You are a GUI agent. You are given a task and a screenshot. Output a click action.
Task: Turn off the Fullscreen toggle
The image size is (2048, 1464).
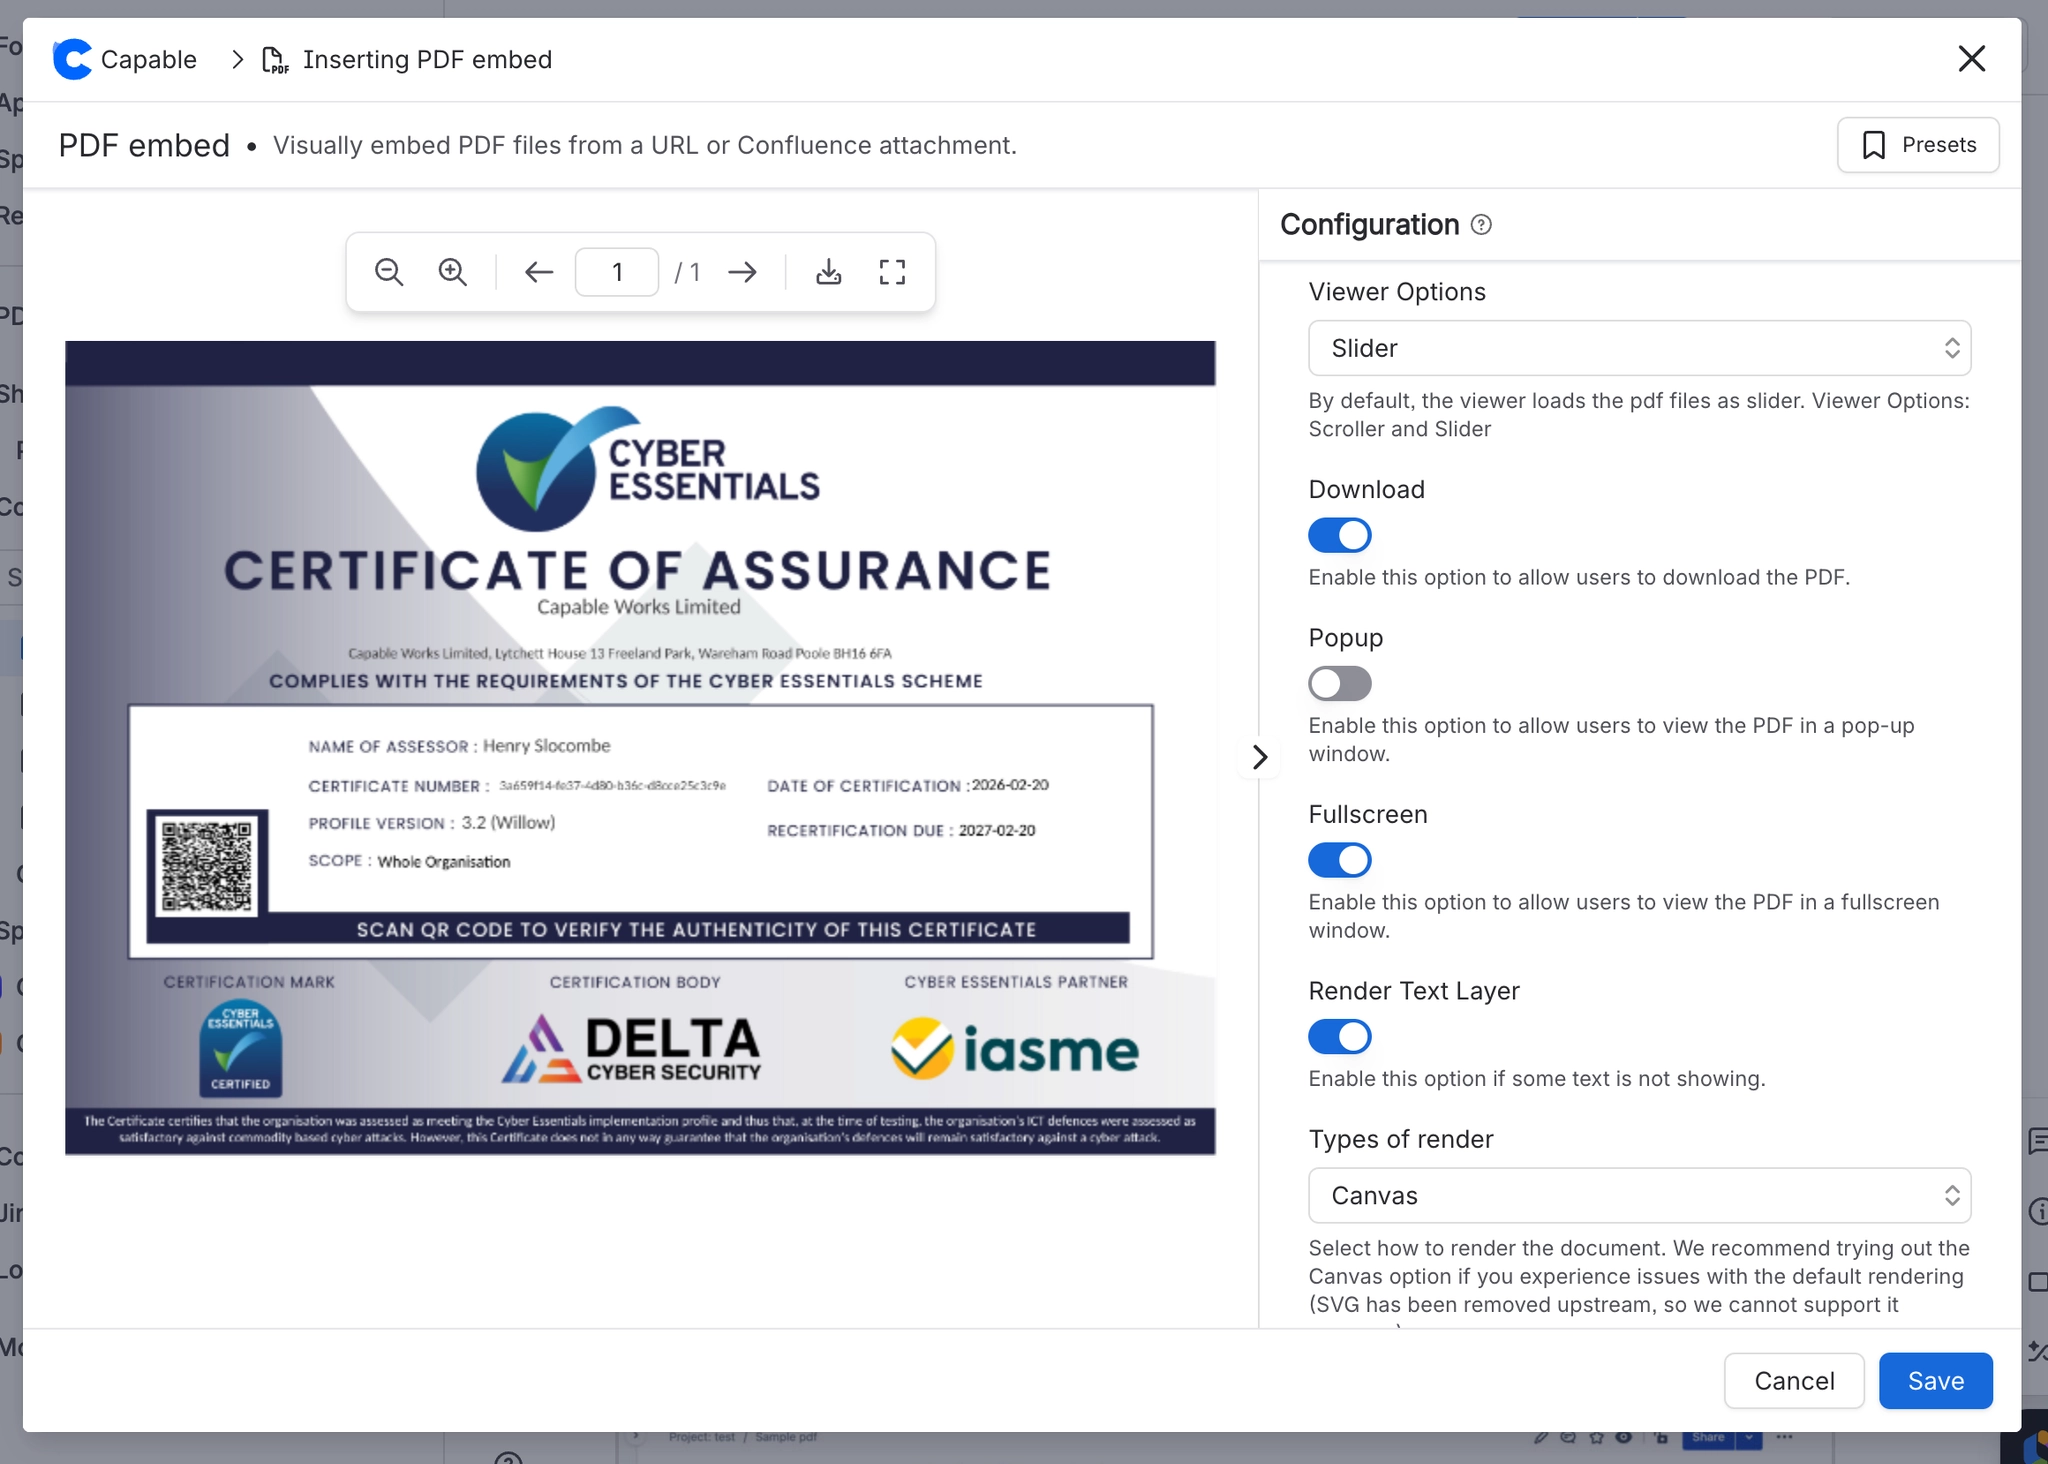(x=1340, y=860)
